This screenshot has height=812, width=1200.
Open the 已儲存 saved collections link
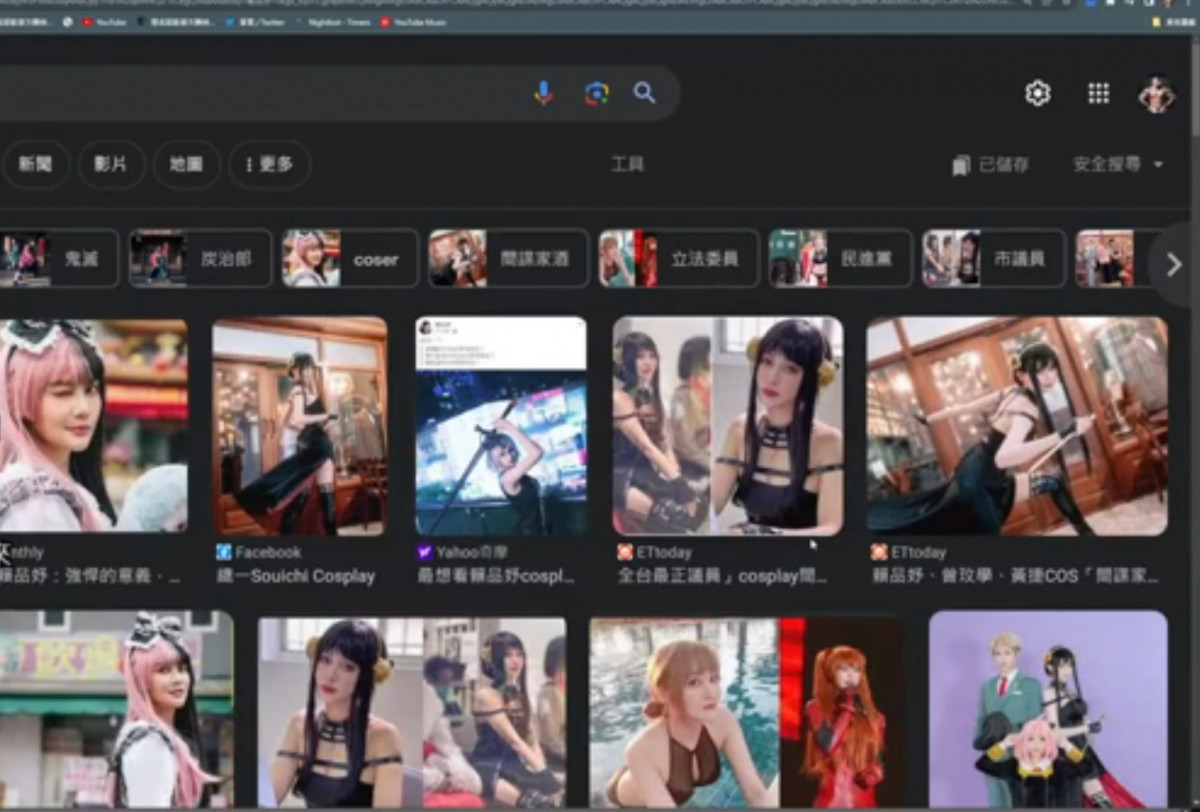pyautogui.click(x=991, y=165)
